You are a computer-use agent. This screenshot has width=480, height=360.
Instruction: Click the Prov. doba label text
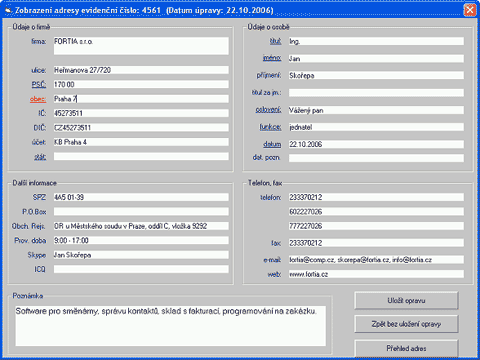[x=30, y=240]
